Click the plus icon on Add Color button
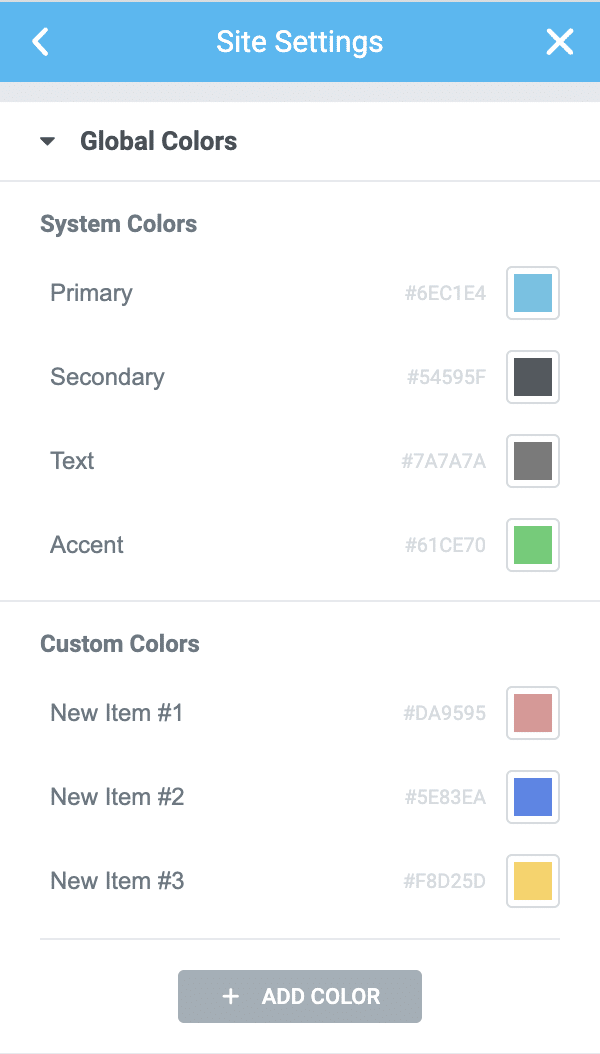 pos(232,996)
